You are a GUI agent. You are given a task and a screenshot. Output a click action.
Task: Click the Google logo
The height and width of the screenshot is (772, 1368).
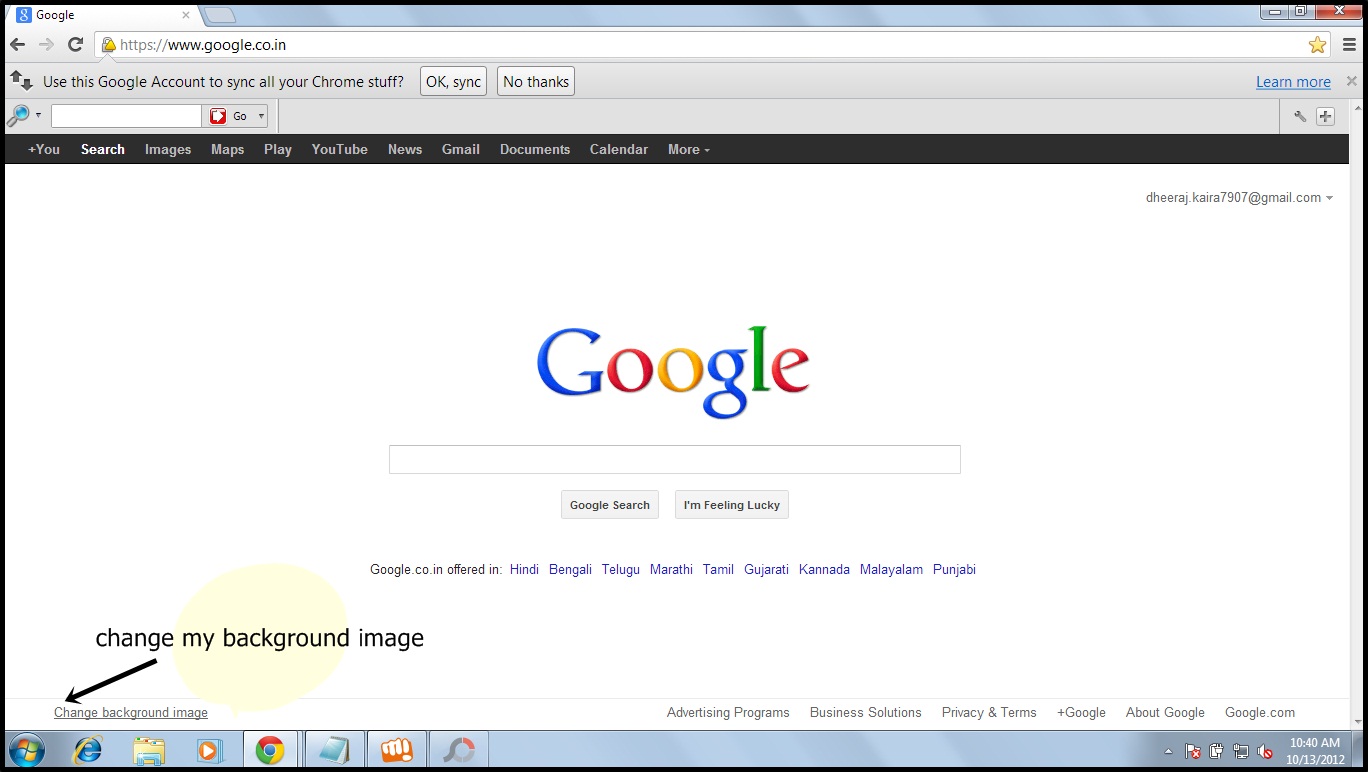[x=673, y=371]
